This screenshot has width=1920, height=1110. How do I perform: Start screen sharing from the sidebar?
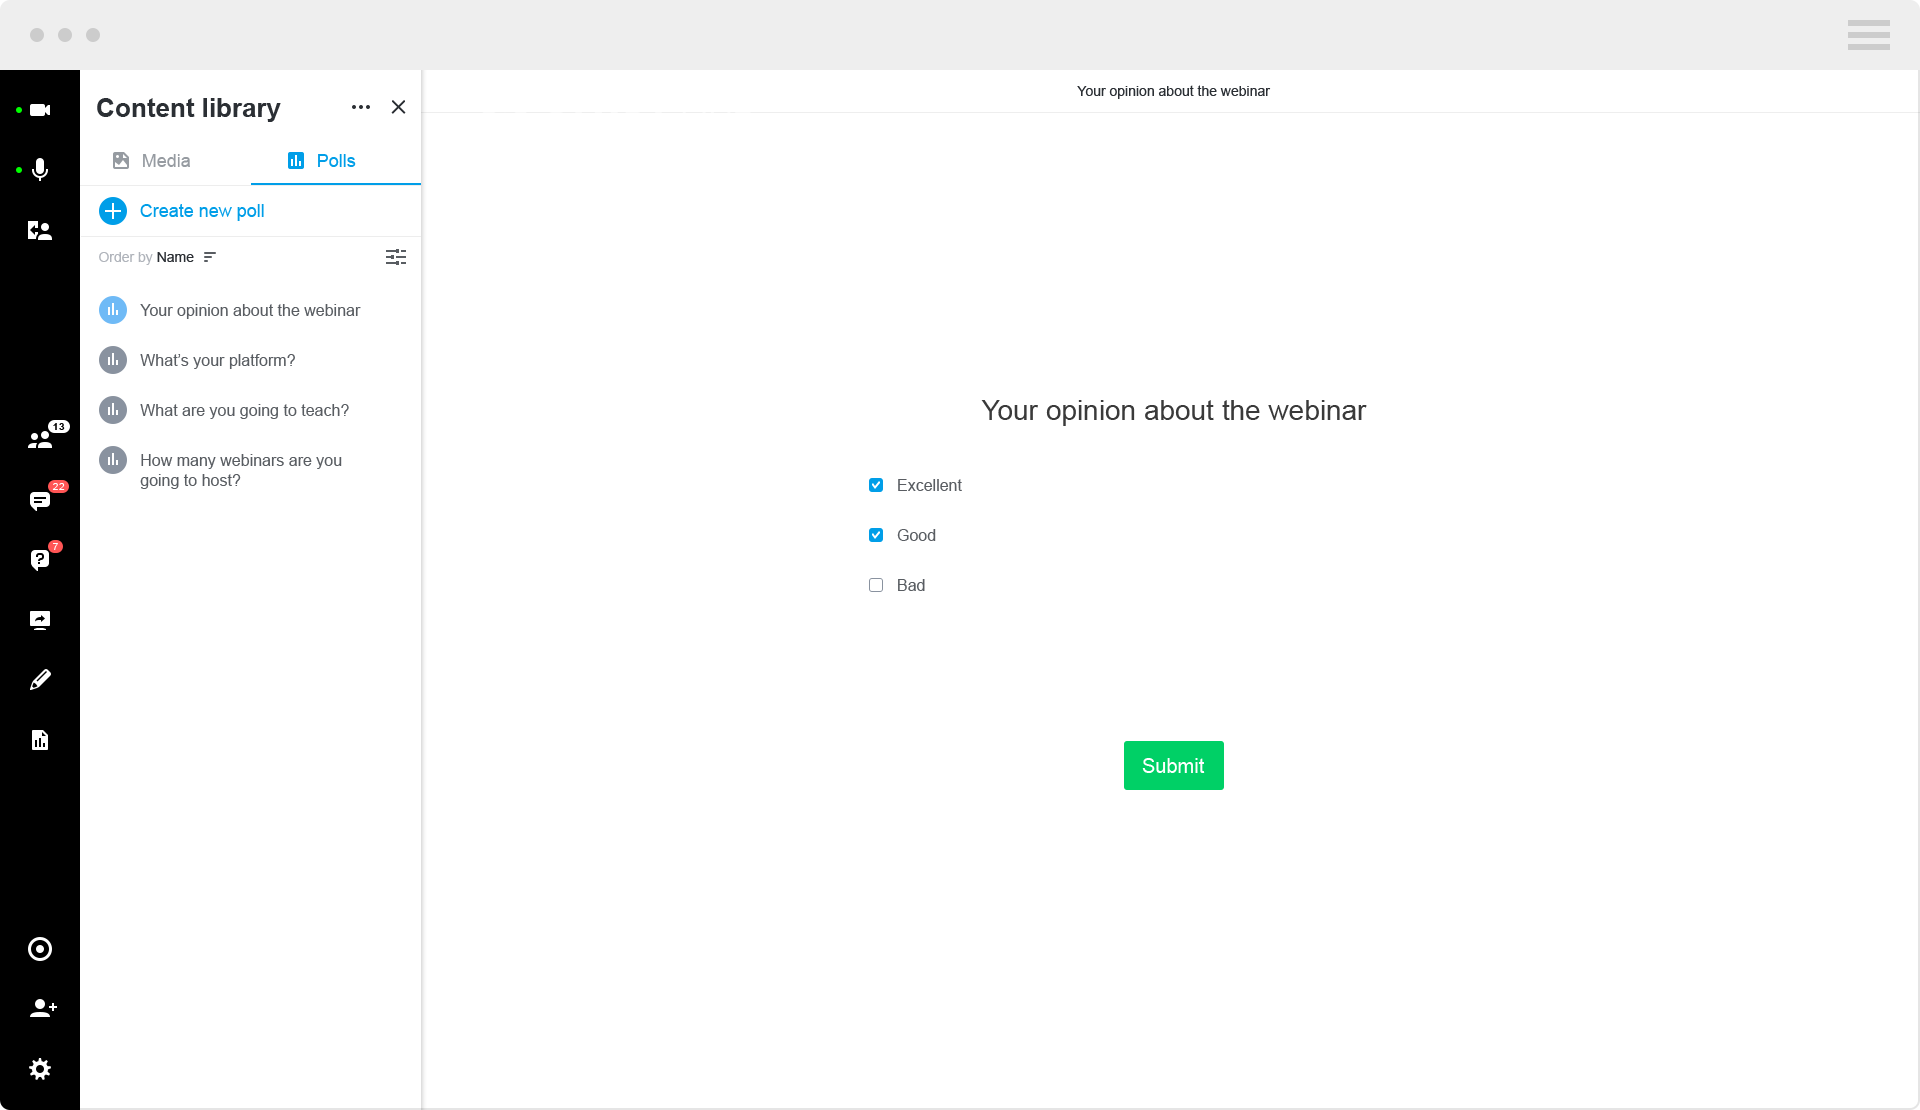pos(40,620)
